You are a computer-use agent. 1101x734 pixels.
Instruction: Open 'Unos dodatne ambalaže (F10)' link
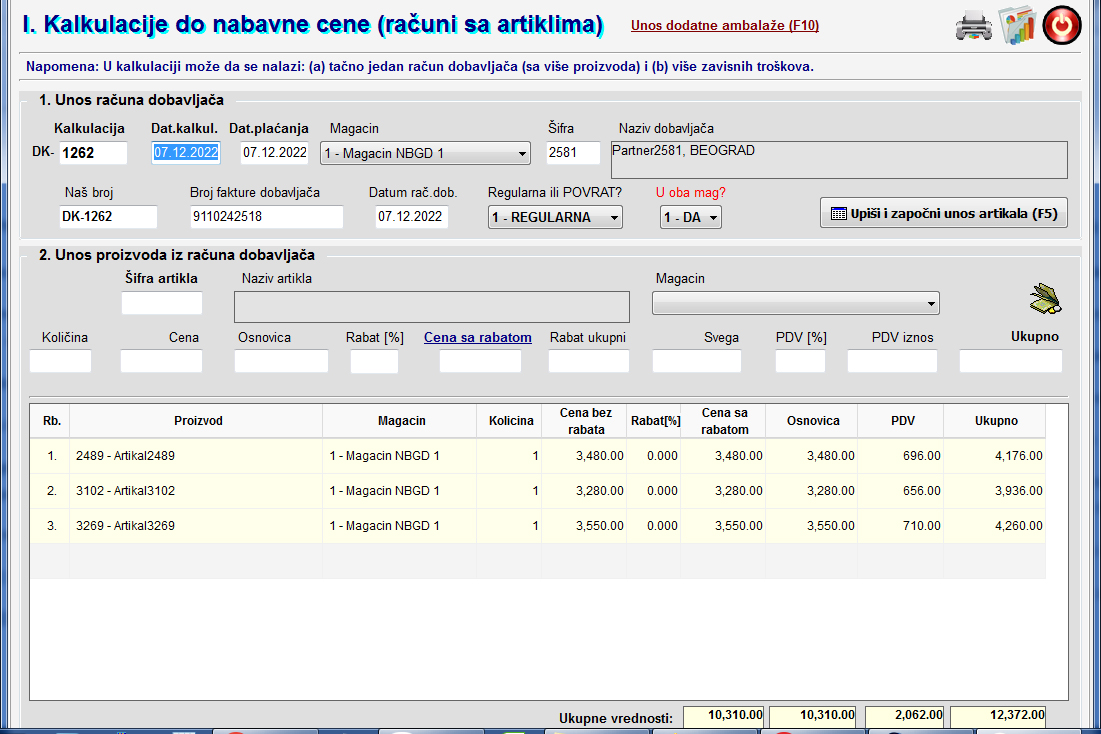(725, 25)
